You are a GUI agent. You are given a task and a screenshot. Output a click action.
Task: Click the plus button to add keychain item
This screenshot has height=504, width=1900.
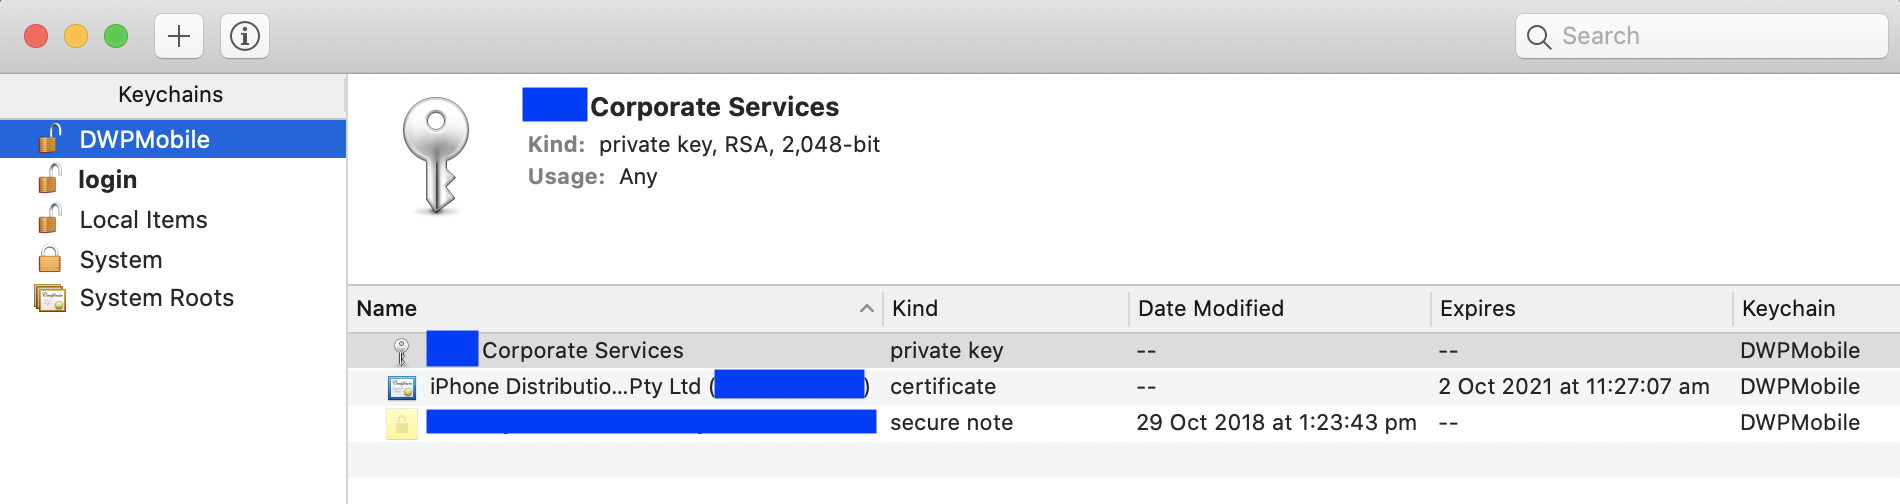pos(179,37)
